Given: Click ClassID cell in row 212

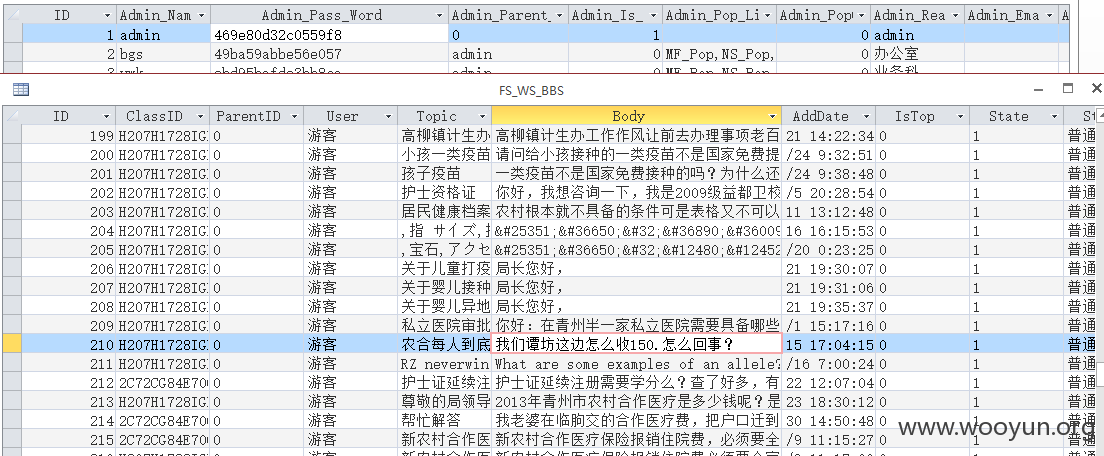Looking at the screenshot, I should (163, 383).
